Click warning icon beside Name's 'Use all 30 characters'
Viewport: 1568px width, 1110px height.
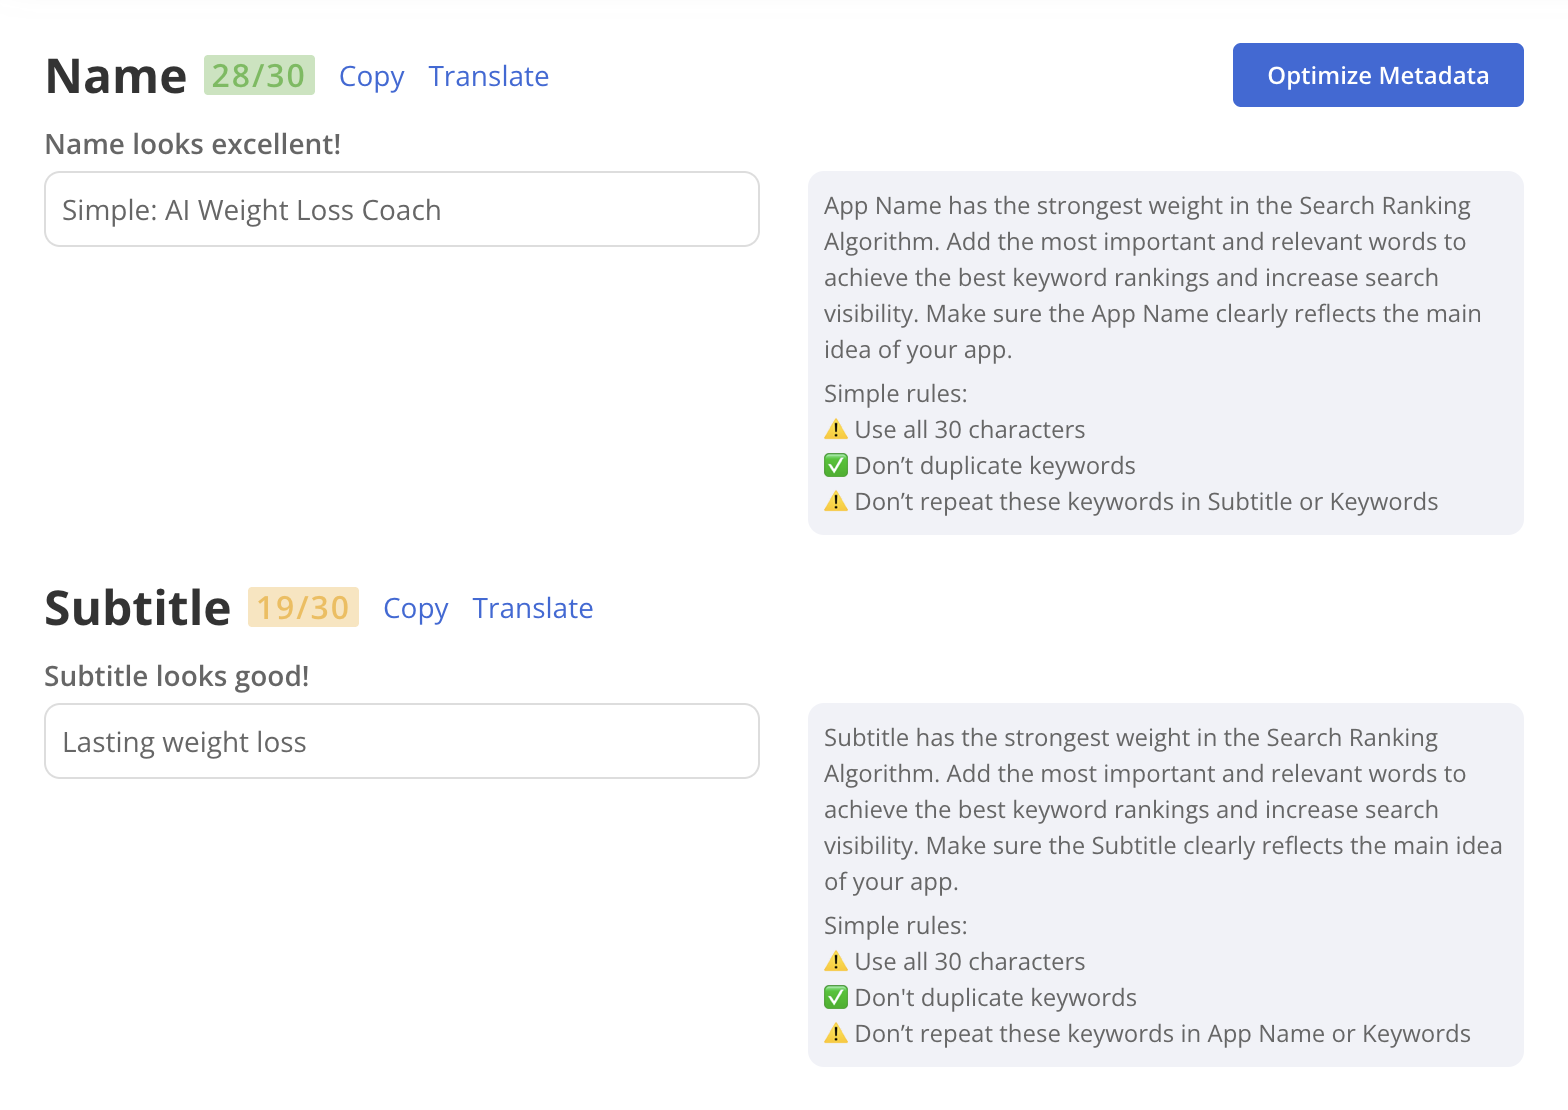click(x=836, y=430)
